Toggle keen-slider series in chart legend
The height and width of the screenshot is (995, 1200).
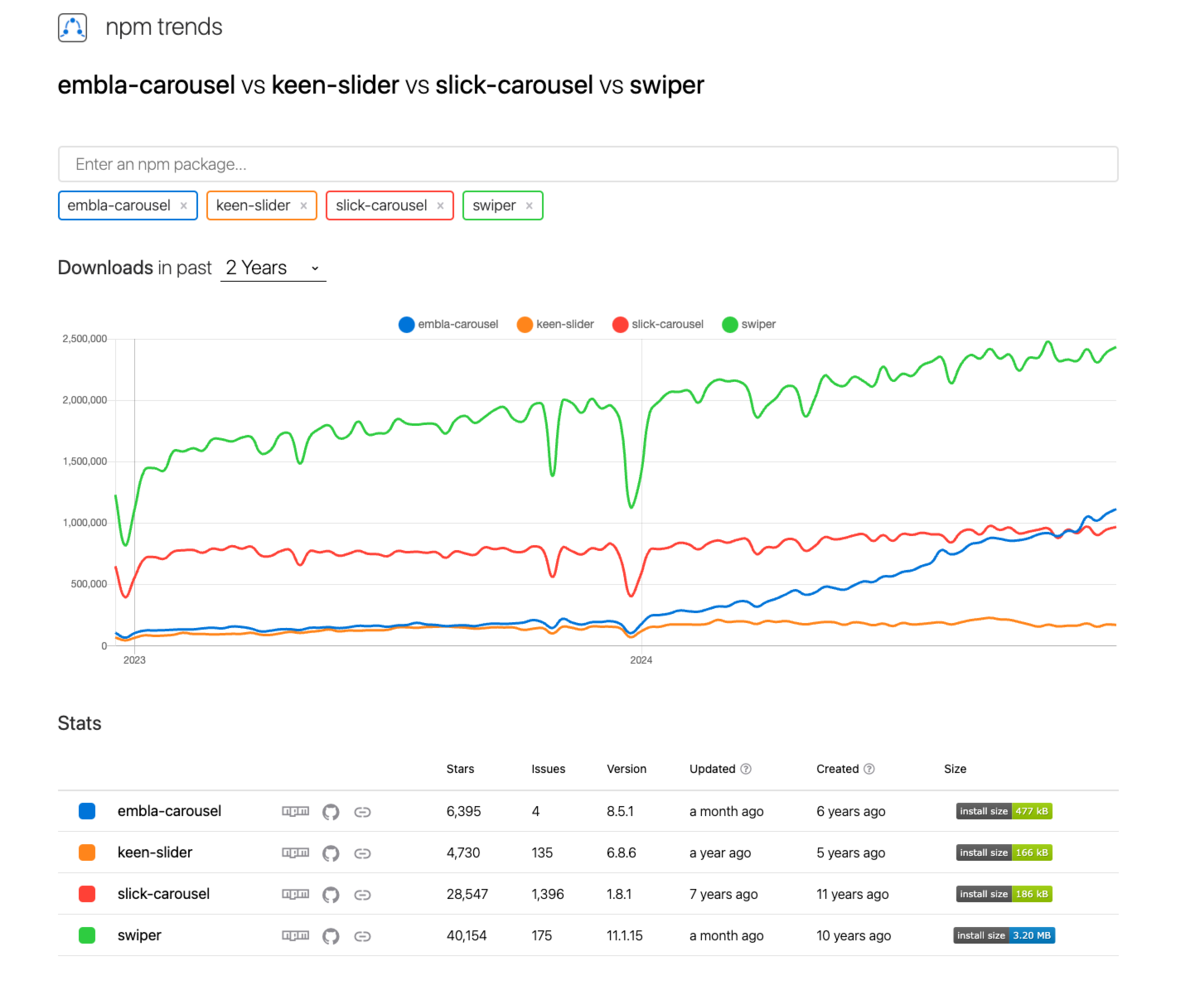[555, 324]
